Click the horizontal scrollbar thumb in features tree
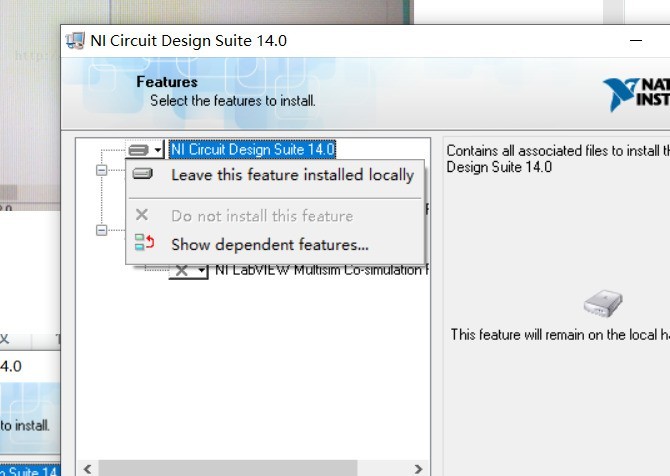The image size is (670, 476). tap(228, 469)
